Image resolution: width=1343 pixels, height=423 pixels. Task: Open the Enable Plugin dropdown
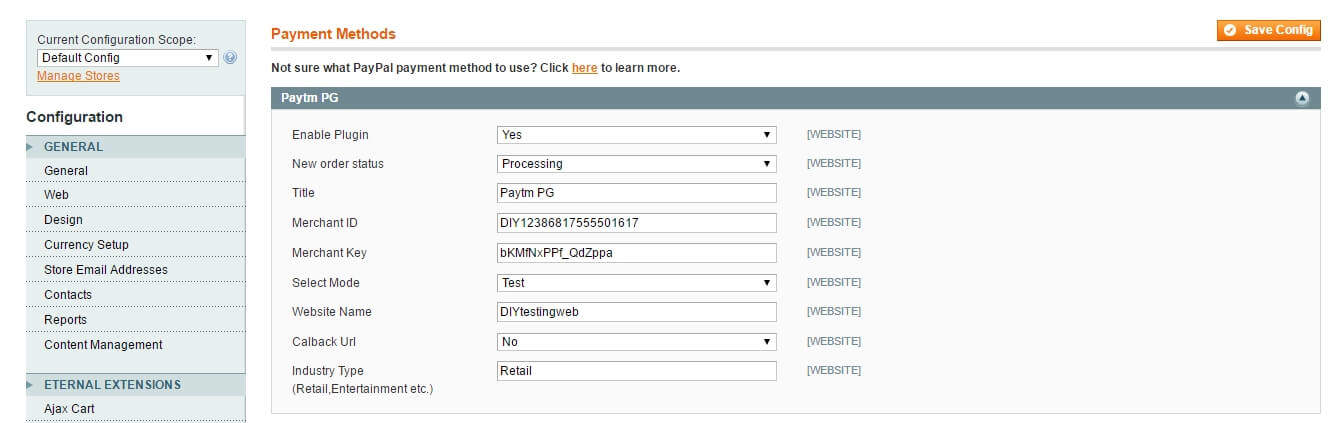(636, 134)
